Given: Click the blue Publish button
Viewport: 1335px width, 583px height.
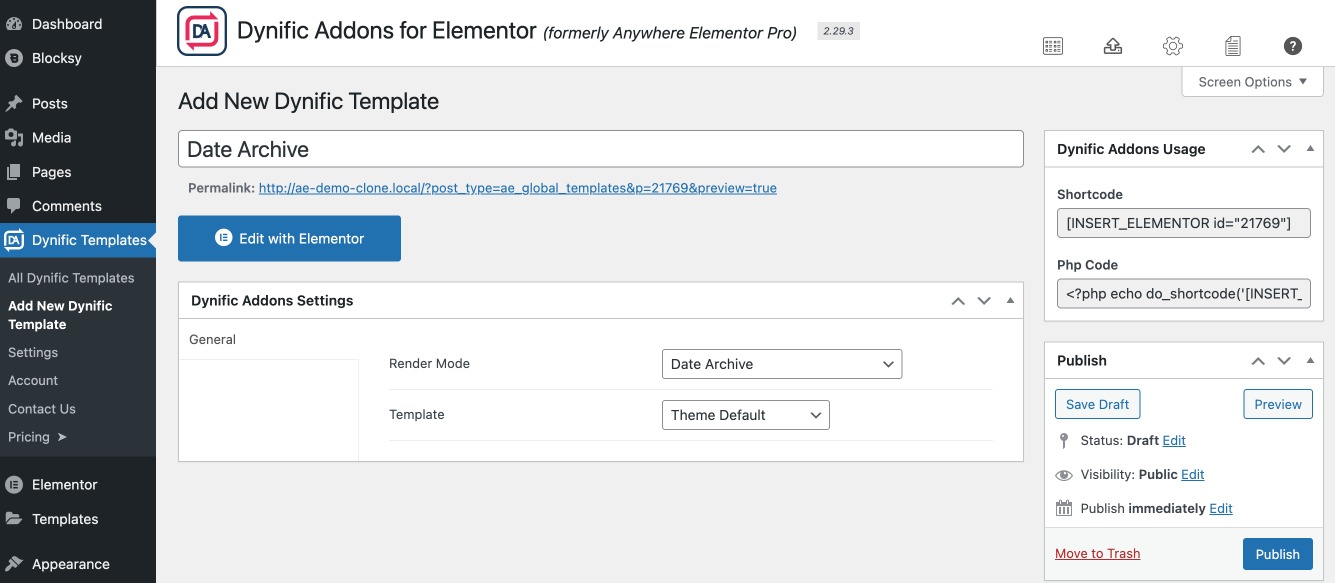Looking at the screenshot, I should click(x=1278, y=554).
